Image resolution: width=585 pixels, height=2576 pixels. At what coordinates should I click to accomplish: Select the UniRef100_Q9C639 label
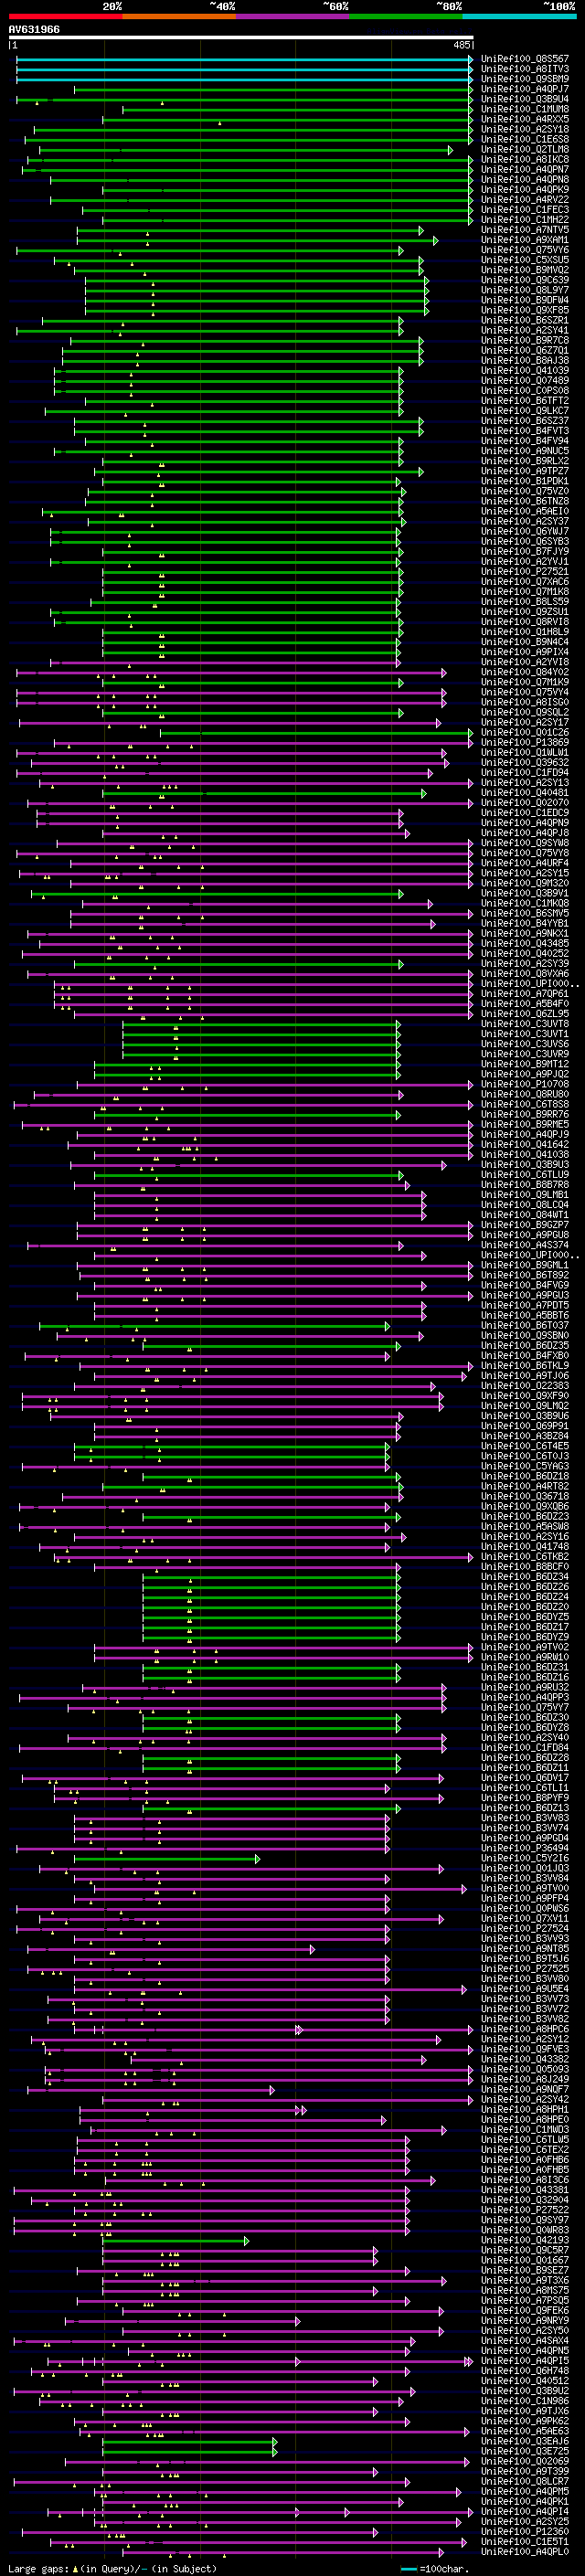[x=525, y=280]
